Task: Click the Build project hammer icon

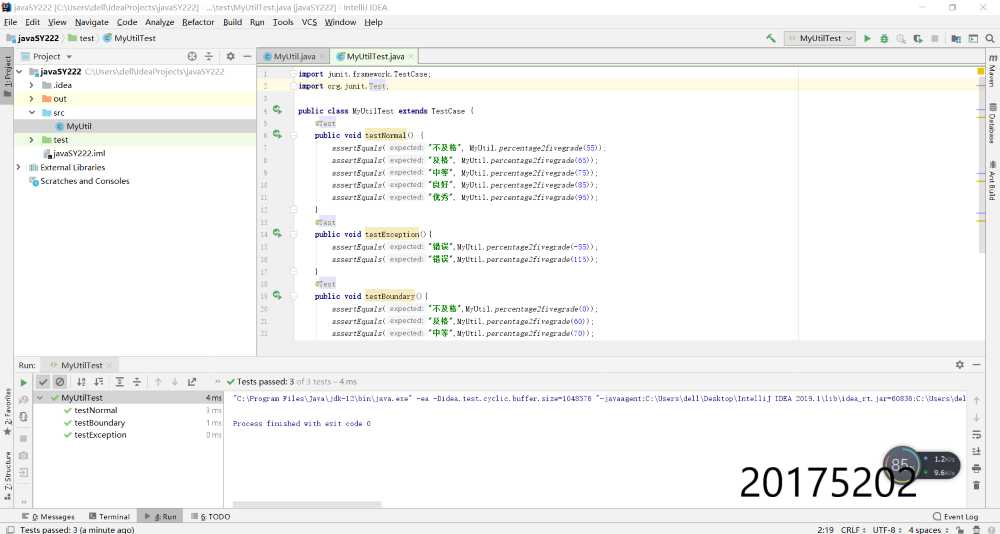Action: click(771, 38)
